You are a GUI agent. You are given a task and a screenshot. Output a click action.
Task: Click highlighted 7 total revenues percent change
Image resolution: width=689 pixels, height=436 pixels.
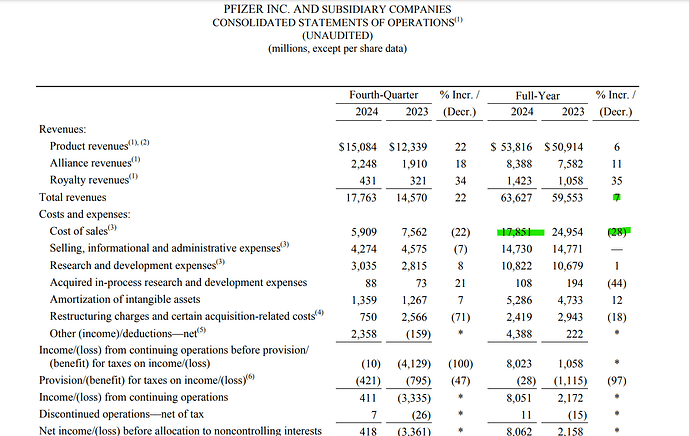tap(617, 198)
